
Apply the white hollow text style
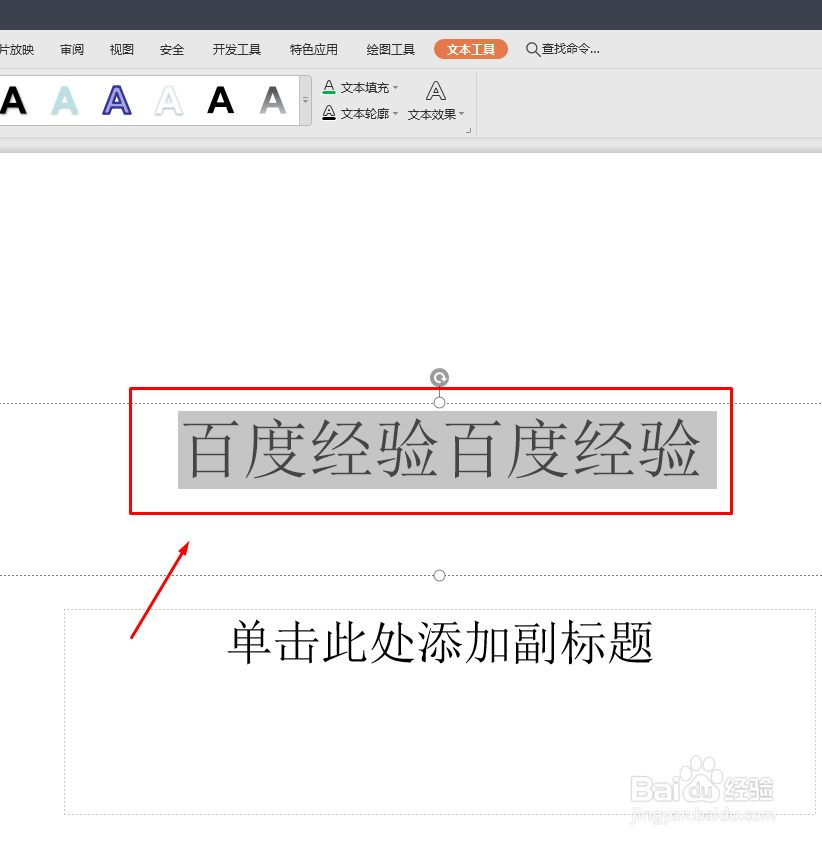[169, 101]
